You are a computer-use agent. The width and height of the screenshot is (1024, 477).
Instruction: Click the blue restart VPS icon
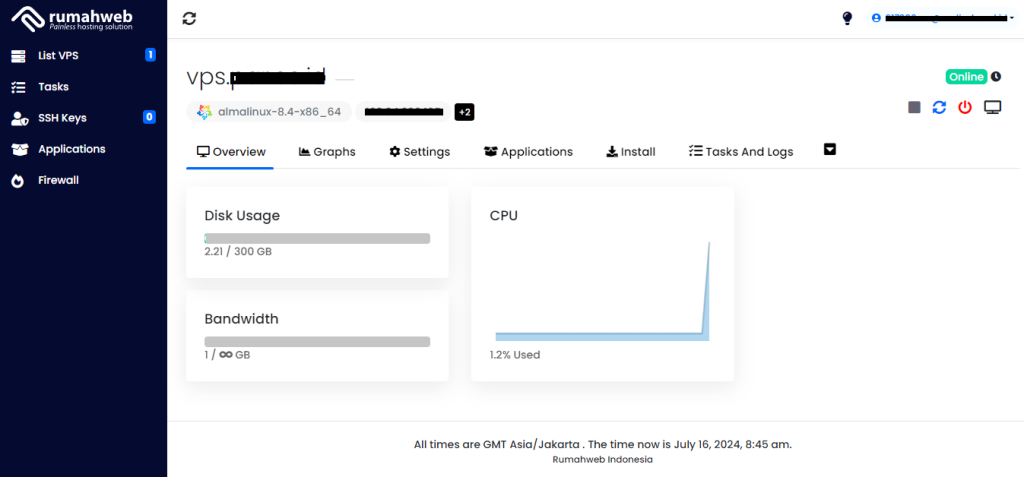tap(939, 107)
